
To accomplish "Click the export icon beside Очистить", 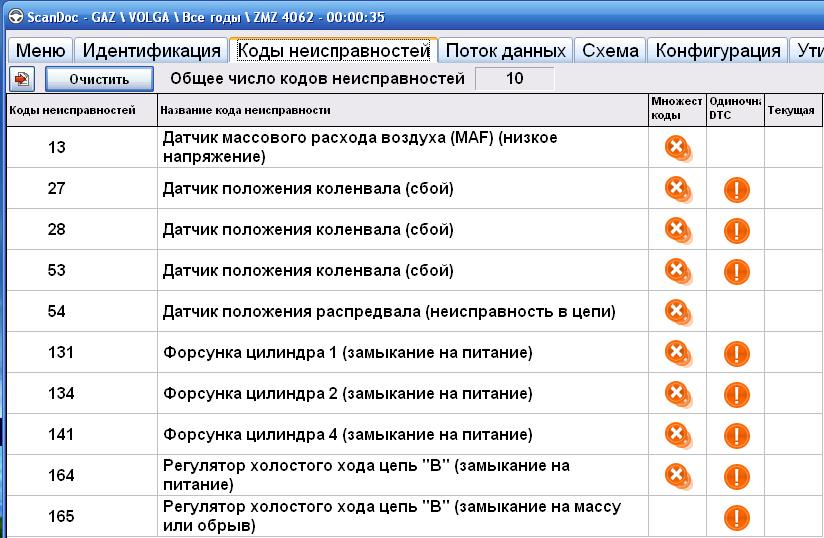I will 22,79.
